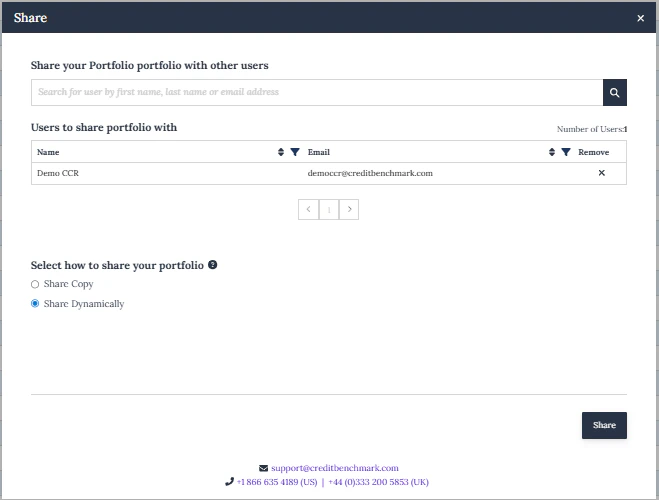Click the Demo CCR name cell
This screenshot has width=659, height=500.
58,173
